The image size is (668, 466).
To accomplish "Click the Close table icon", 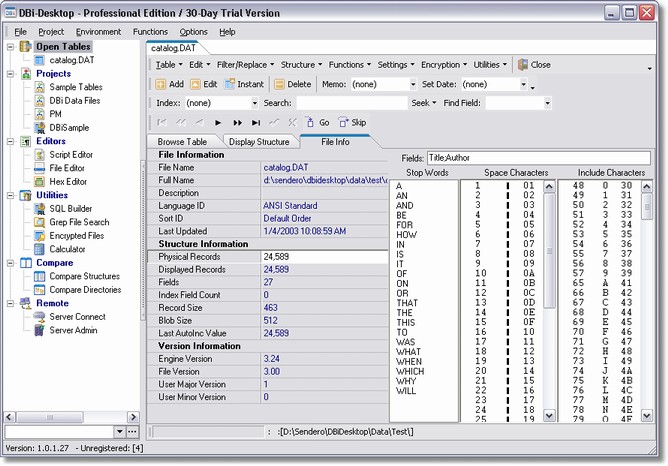I will tap(523, 65).
